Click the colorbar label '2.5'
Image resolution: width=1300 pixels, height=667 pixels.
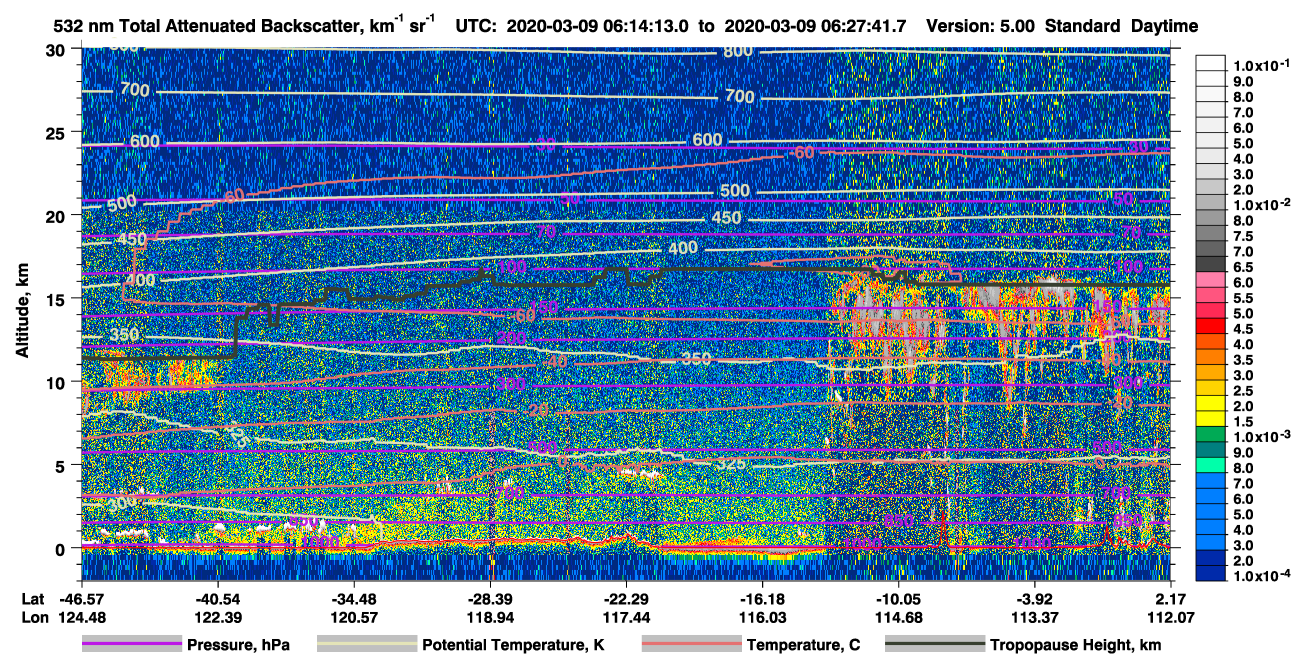tap(1246, 391)
